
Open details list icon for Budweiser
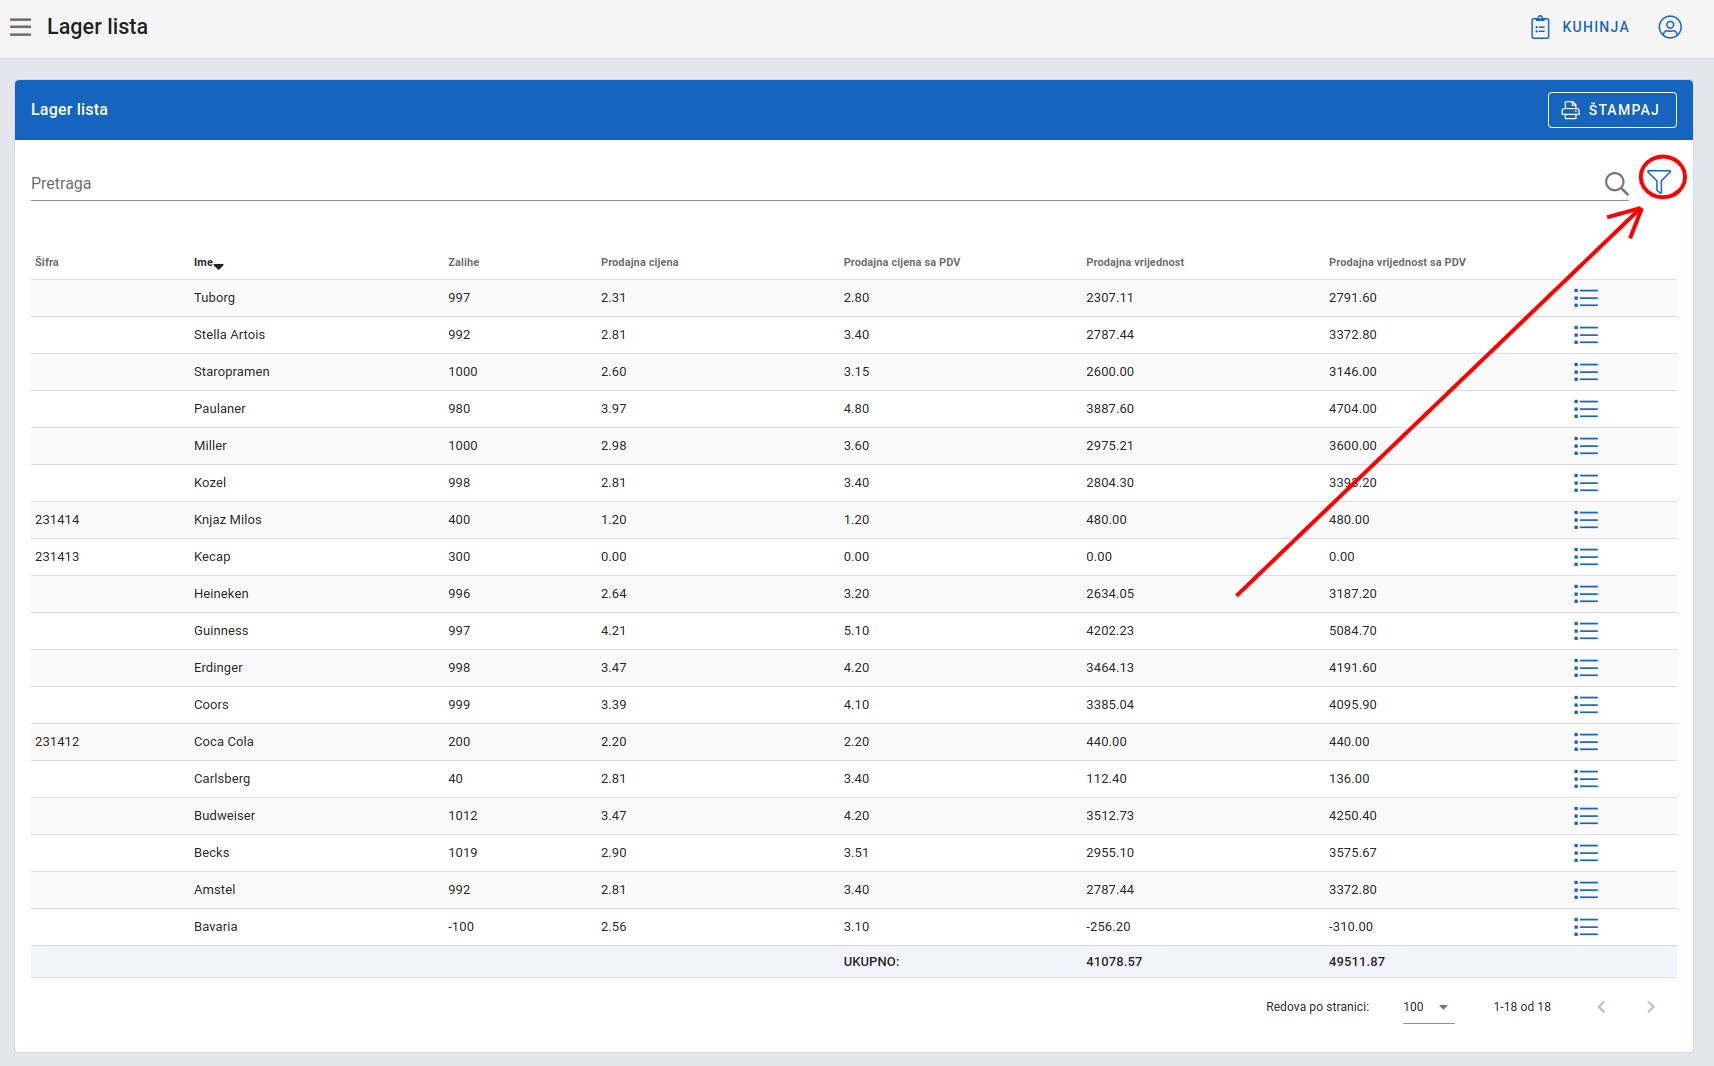[1586, 816]
